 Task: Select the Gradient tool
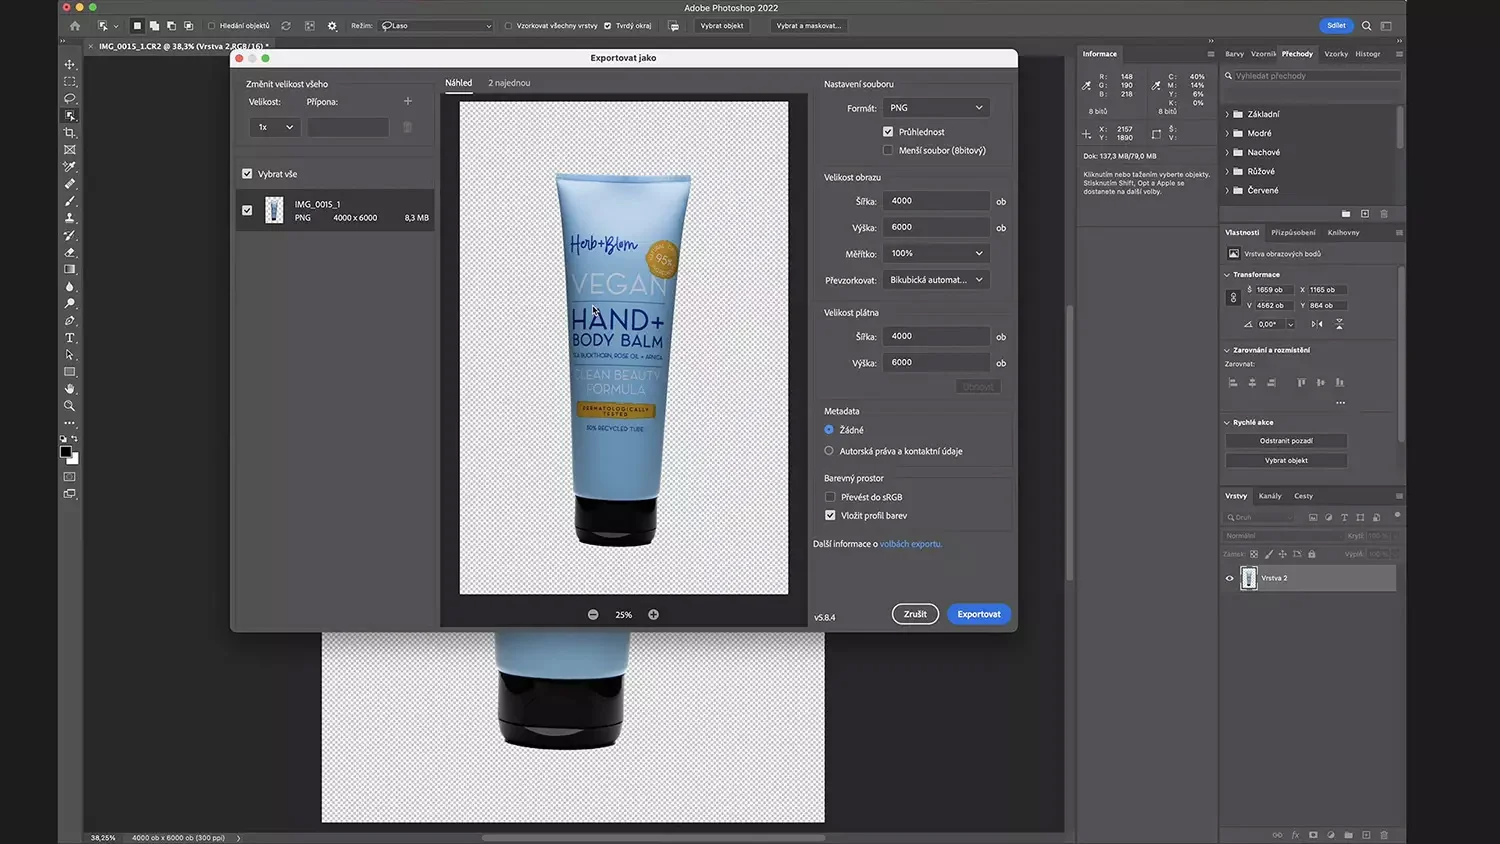click(70, 269)
